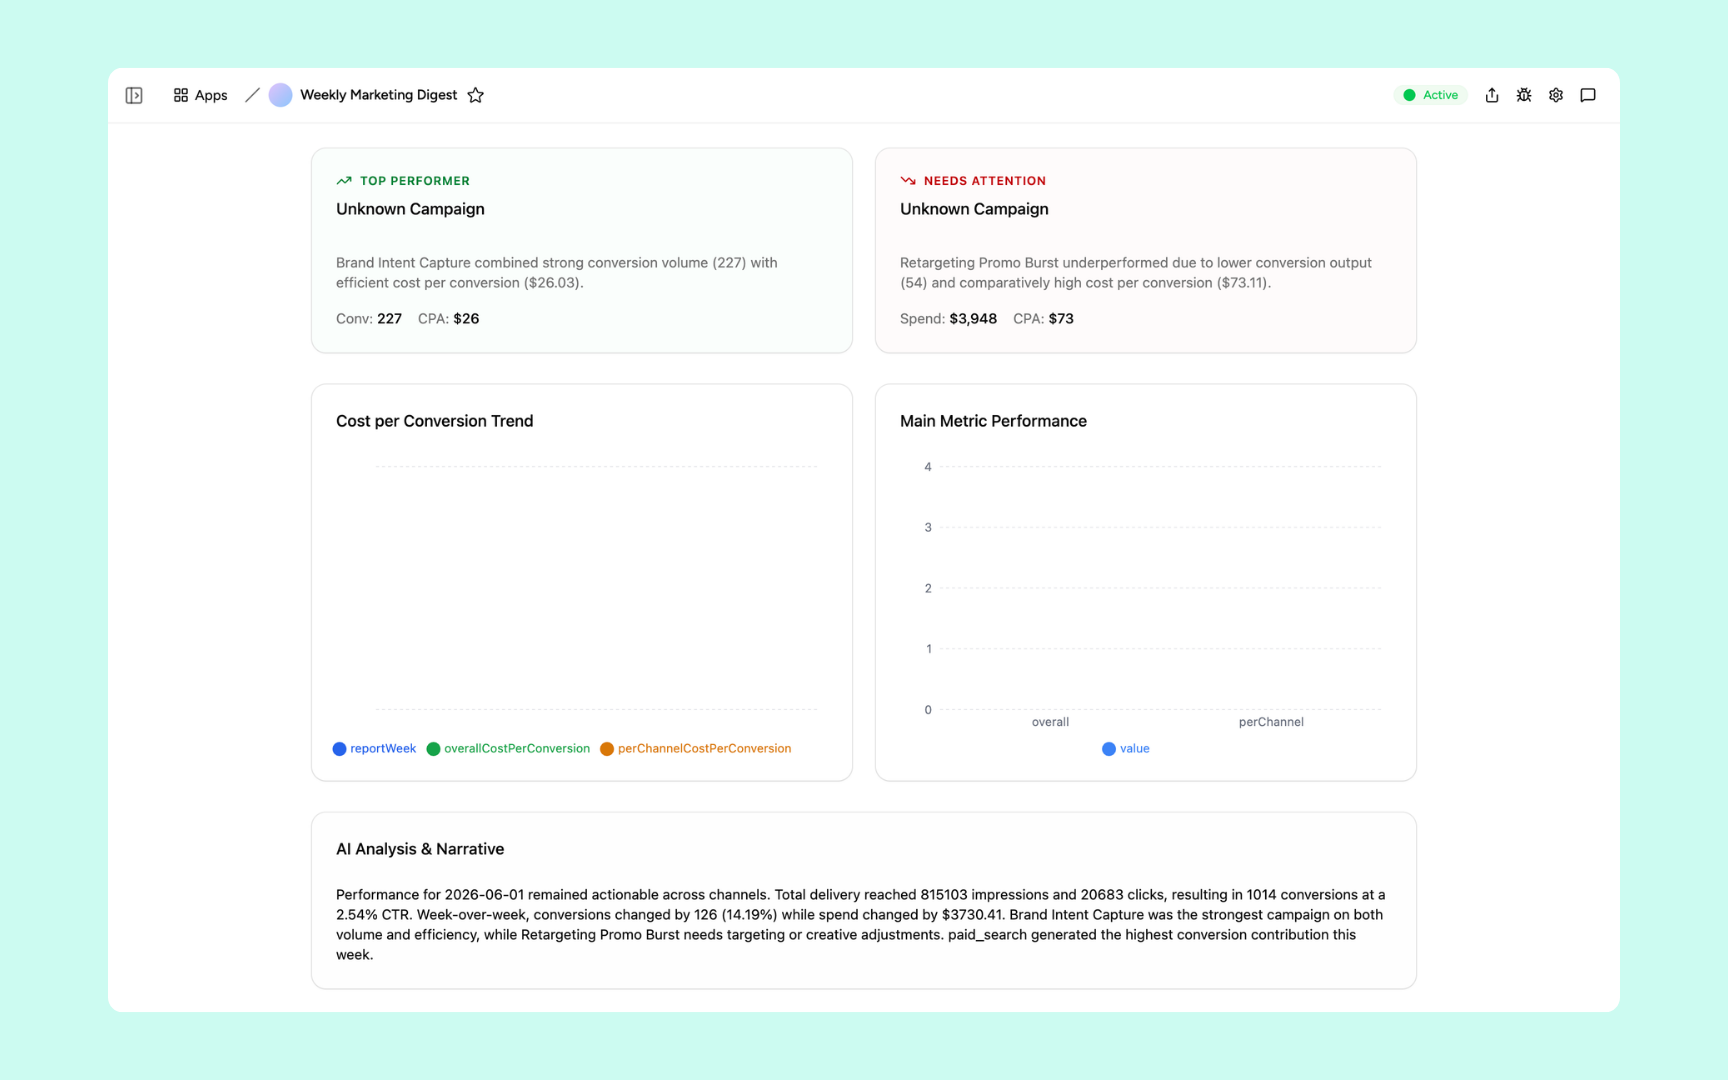This screenshot has height=1080, width=1728.
Task: Click the overallCostPerConversion legend label
Action: (517, 749)
